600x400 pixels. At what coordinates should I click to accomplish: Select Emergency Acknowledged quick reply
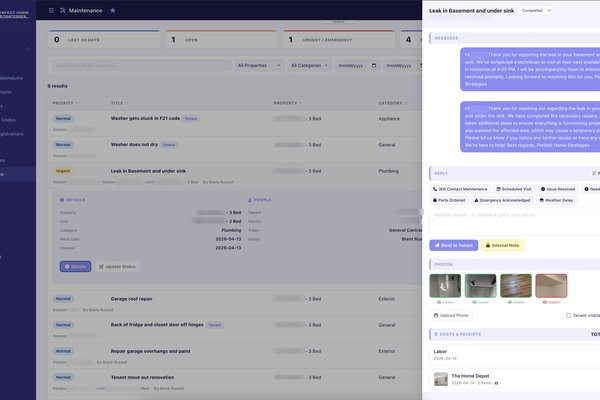pyautogui.click(x=502, y=200)
